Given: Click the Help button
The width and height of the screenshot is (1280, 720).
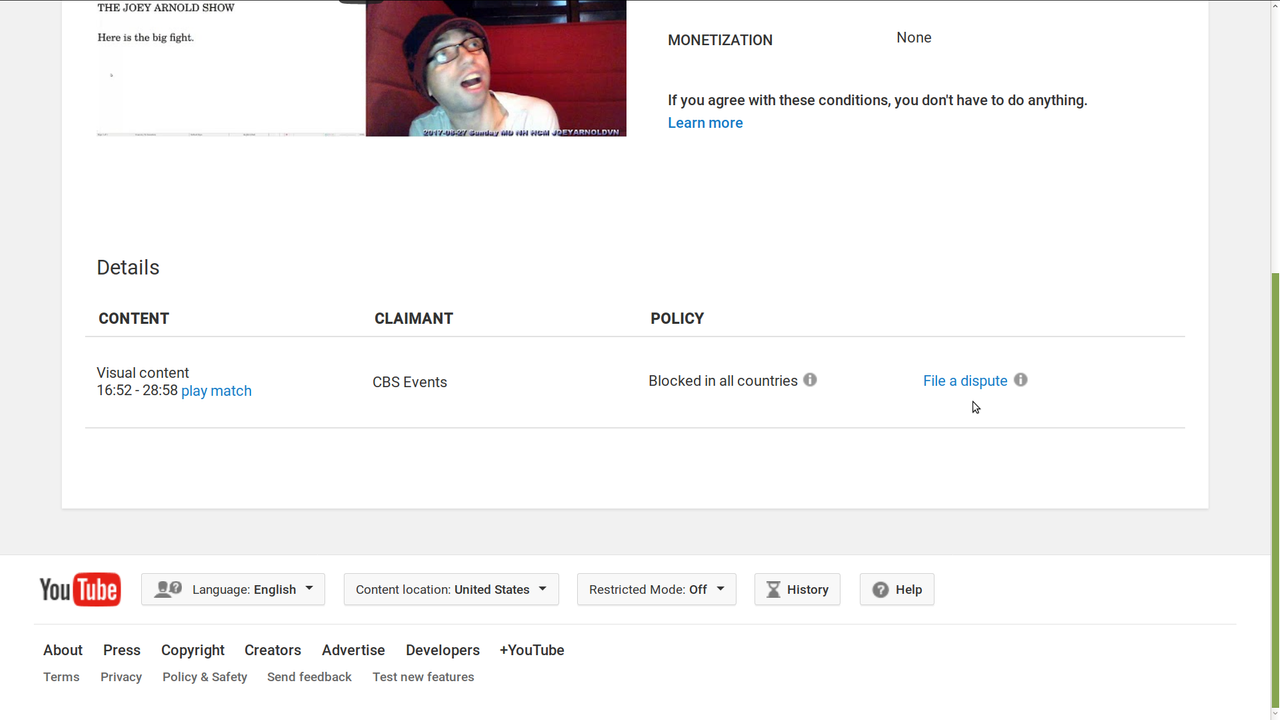Looking at the screenshot, I should (897, 590).
